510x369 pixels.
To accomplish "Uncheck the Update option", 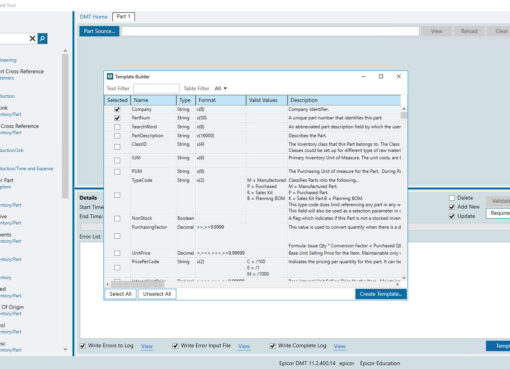I will [x=452, y=216].
